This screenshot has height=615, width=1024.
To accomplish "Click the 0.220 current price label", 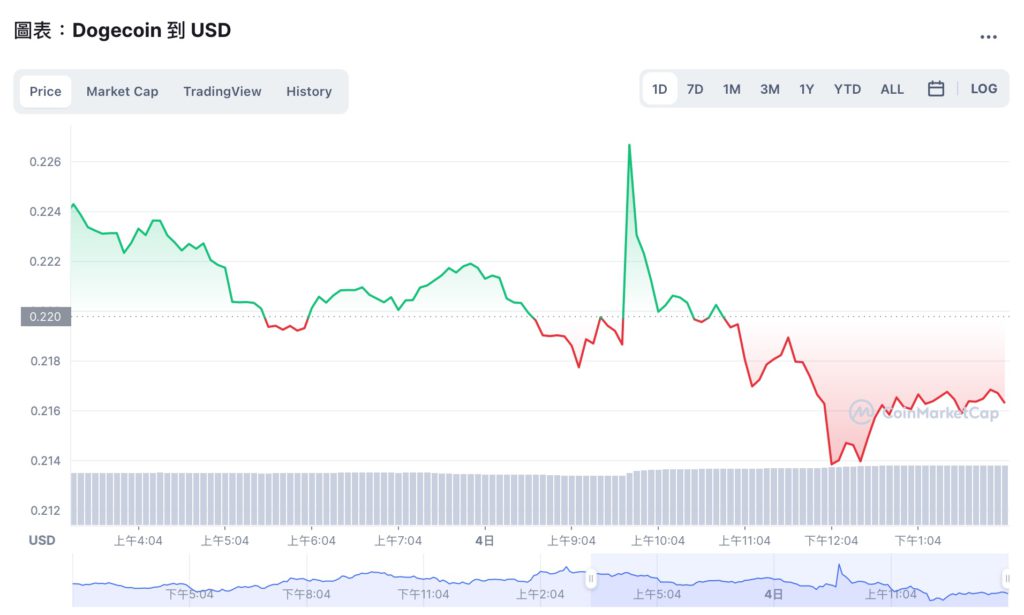I will [x=46, y=317].
